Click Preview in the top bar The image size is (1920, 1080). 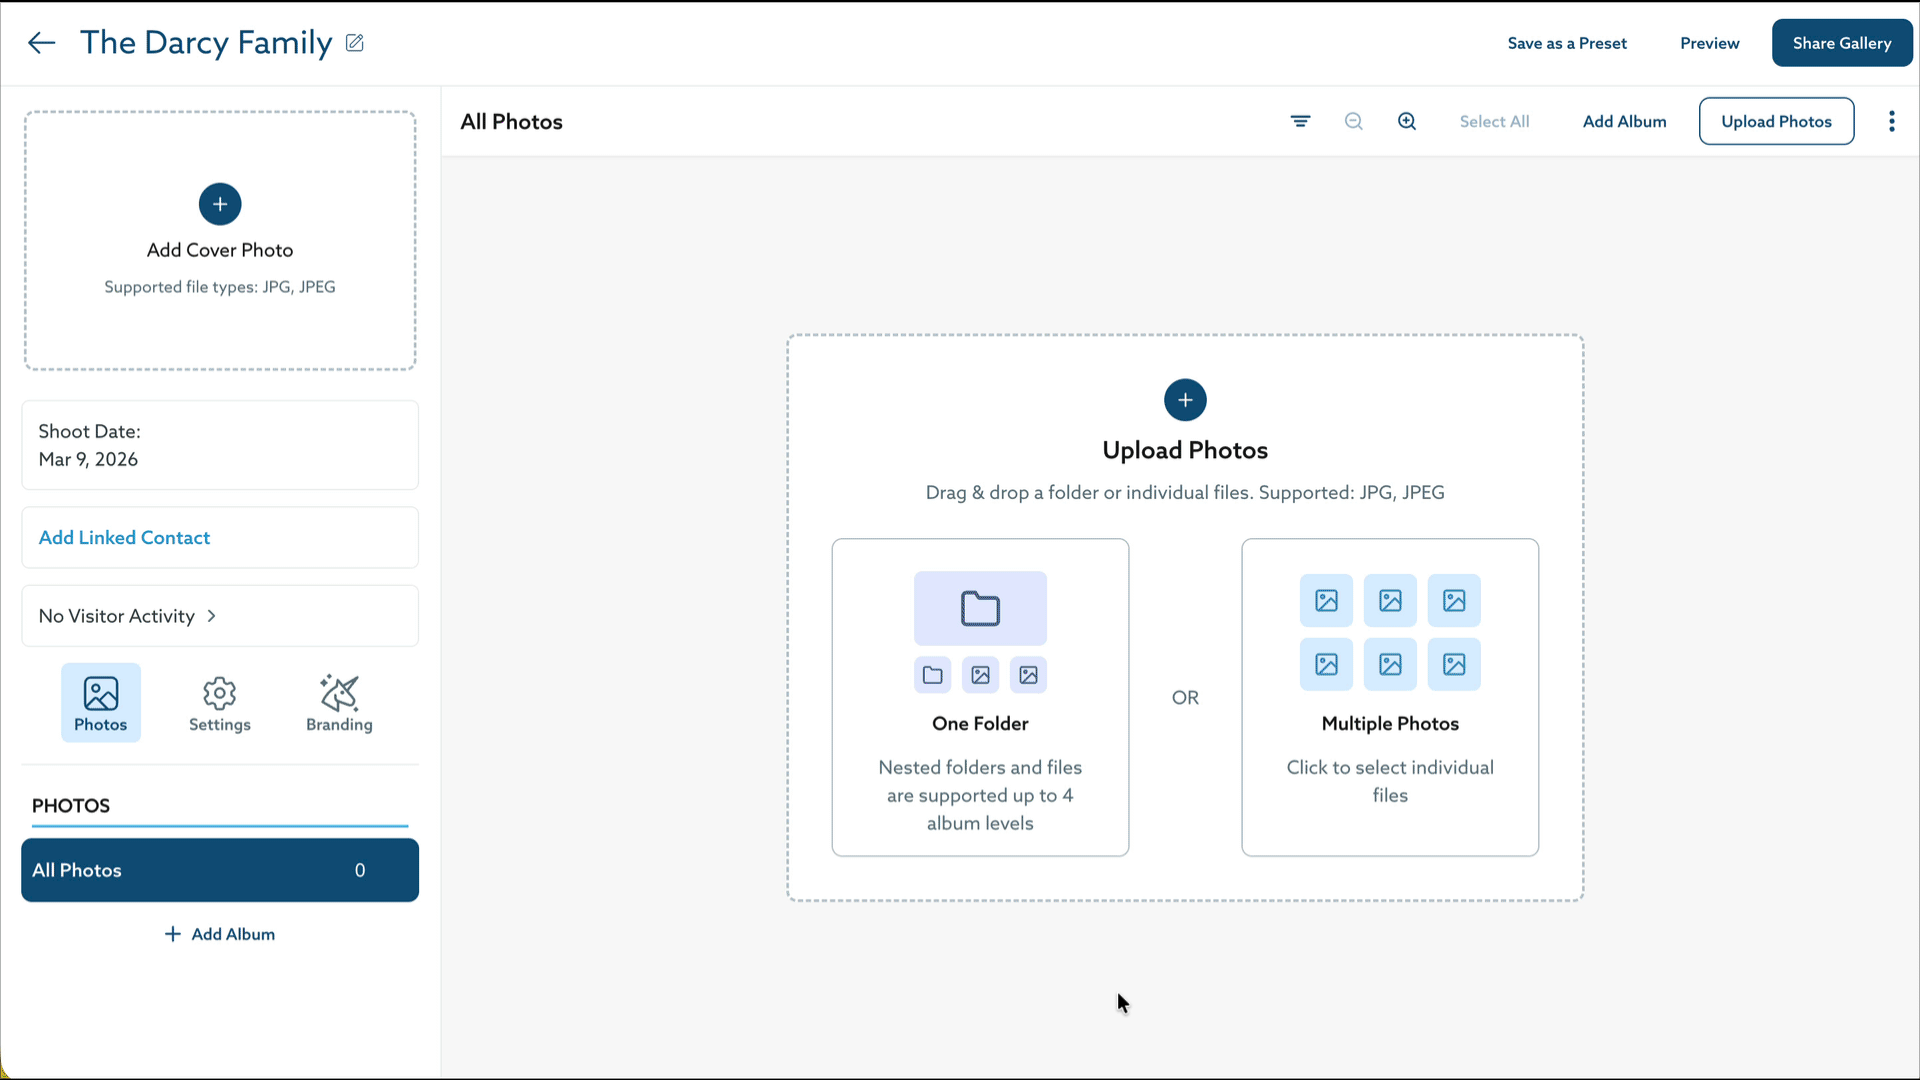[x=1709, y=43]
